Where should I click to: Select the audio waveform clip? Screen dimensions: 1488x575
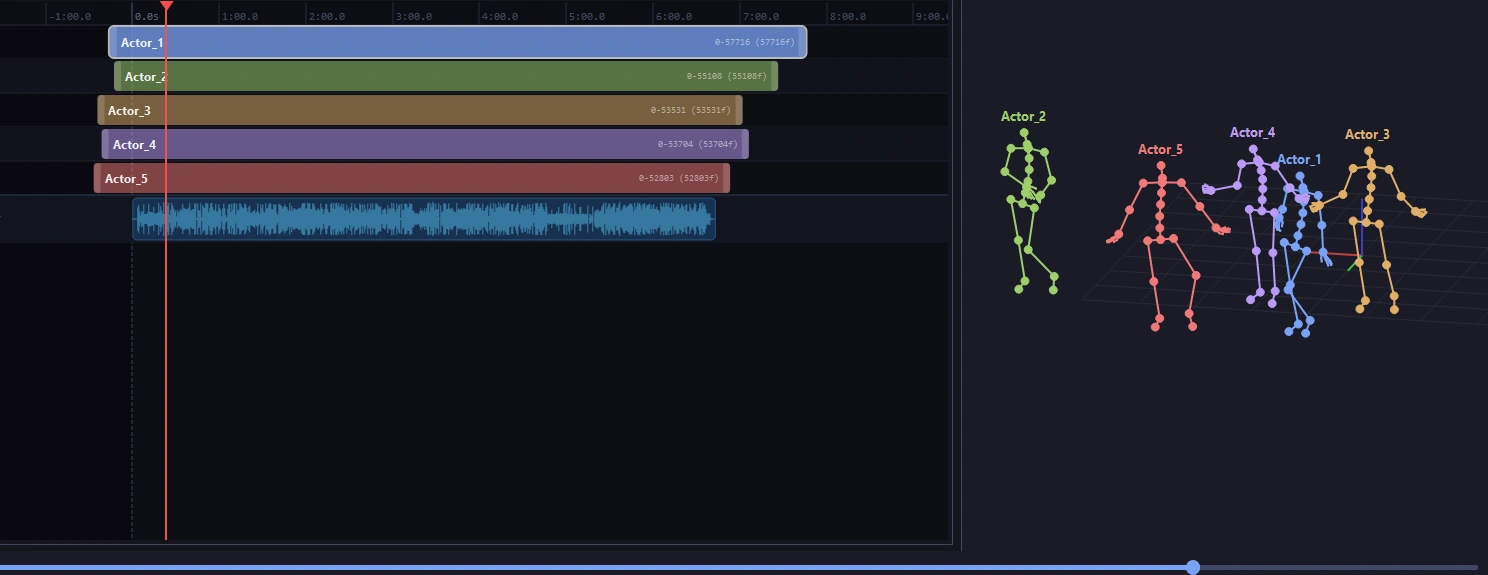tap(424, 219)
